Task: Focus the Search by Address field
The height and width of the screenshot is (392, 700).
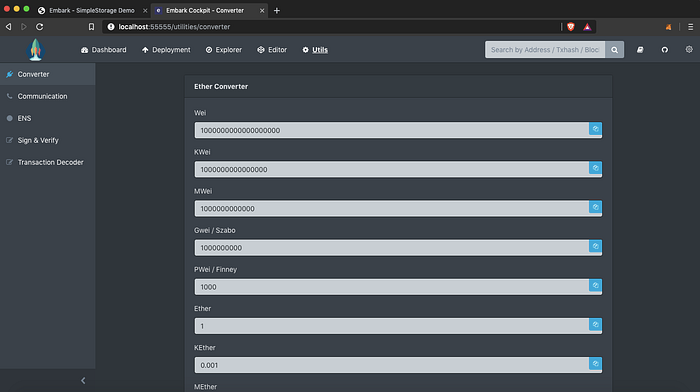Action: pos(545,50)
